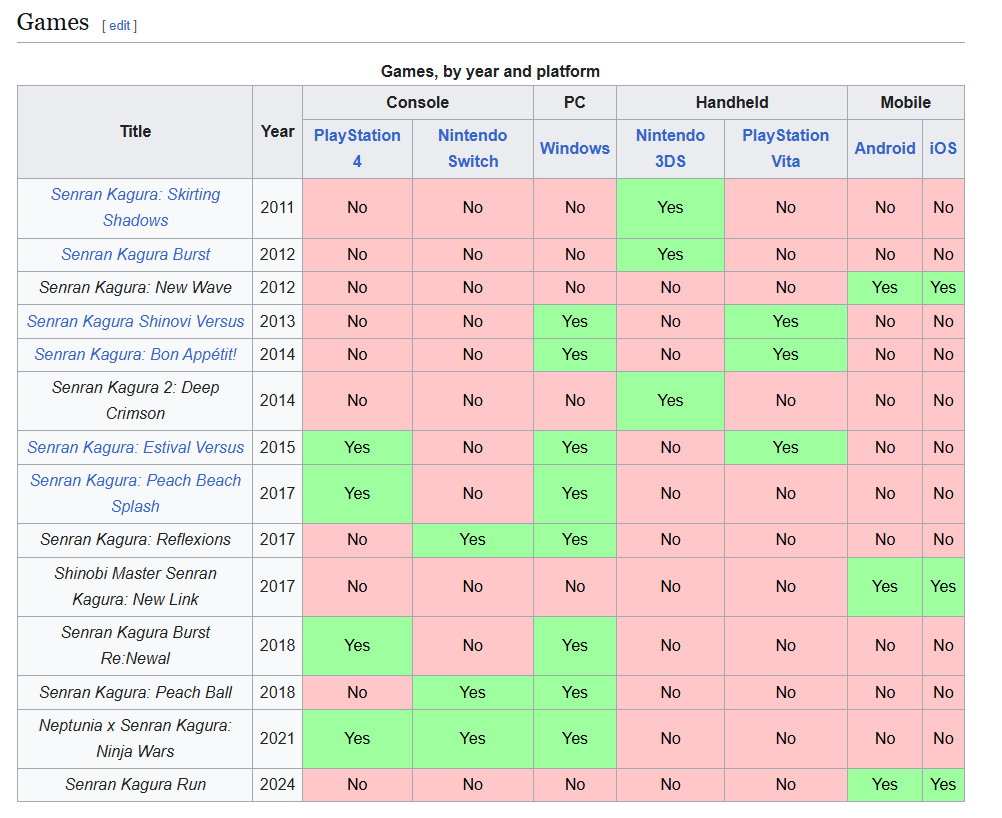The width and height of the screenshot is (1002, 818).
Task: Visit the Nintendo 3DS header link
Action: 670,148
